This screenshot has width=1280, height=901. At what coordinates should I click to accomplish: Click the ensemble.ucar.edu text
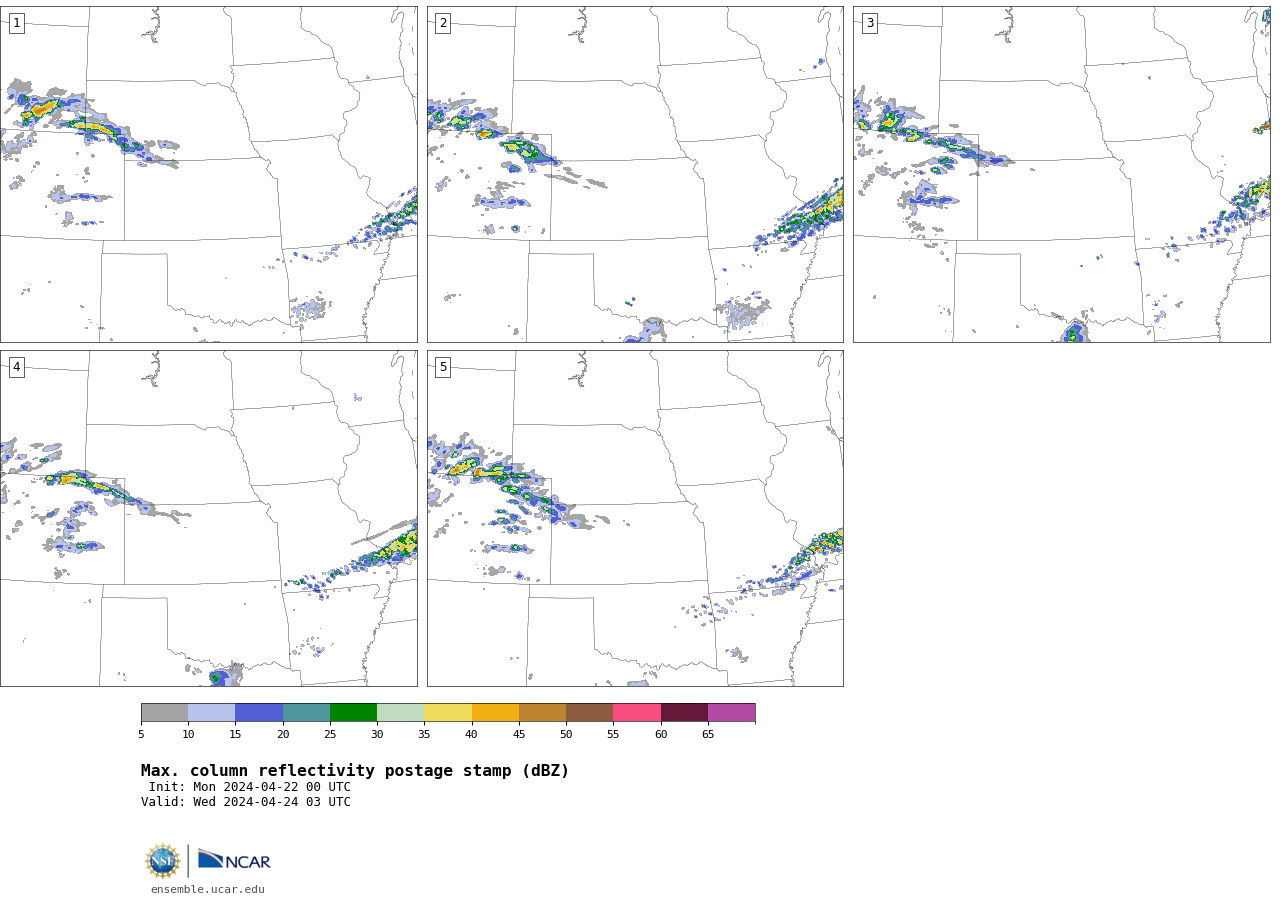pos(208,889)
